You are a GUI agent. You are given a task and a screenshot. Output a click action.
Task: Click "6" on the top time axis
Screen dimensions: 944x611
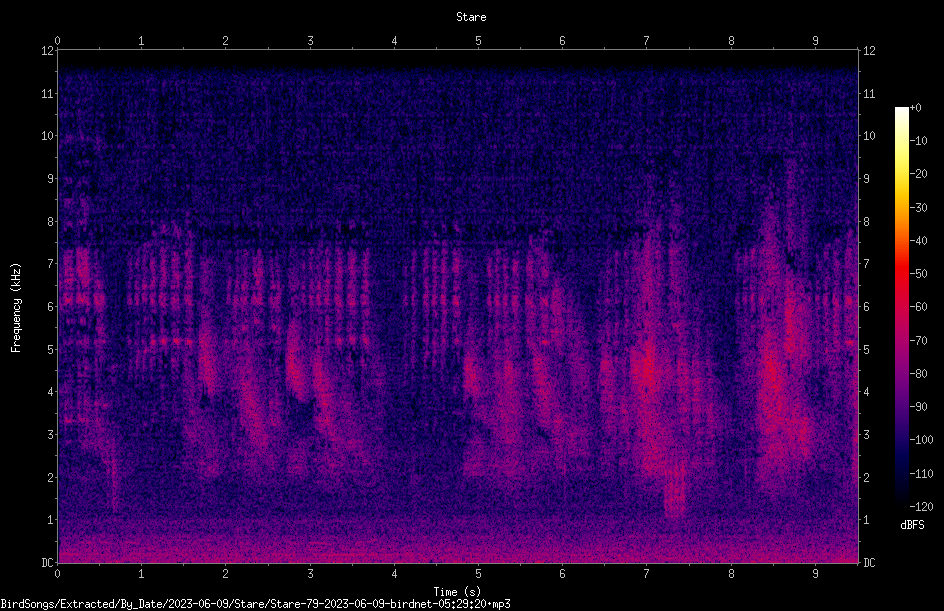562,41
